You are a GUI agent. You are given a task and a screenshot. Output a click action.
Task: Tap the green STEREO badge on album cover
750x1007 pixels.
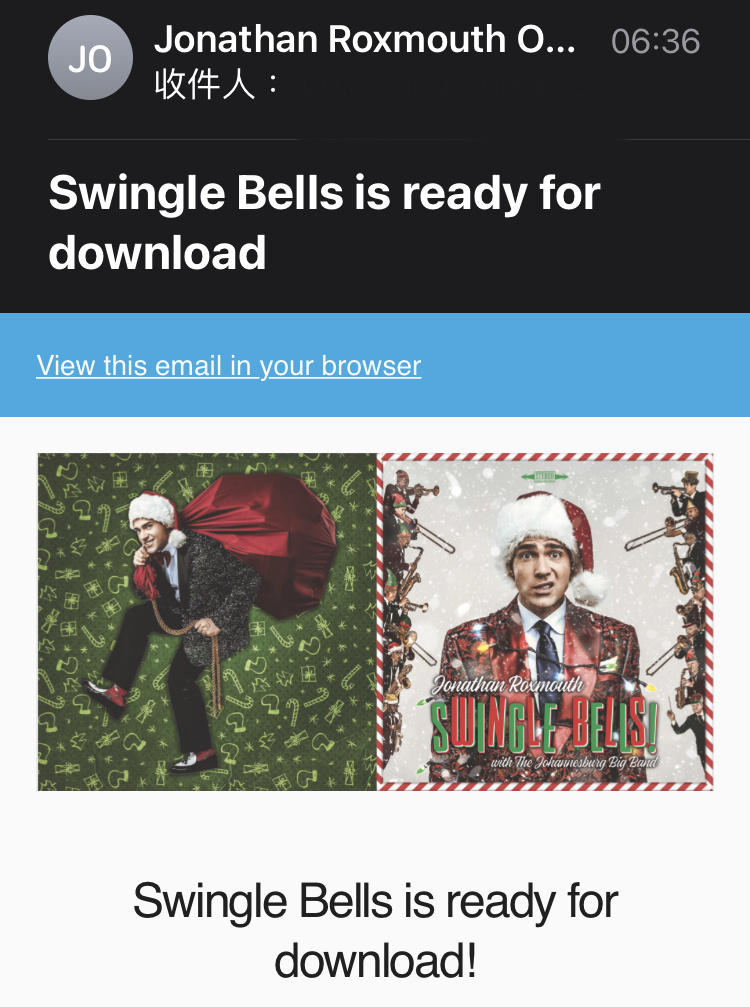pyautogui.click(x=544, y=477)
